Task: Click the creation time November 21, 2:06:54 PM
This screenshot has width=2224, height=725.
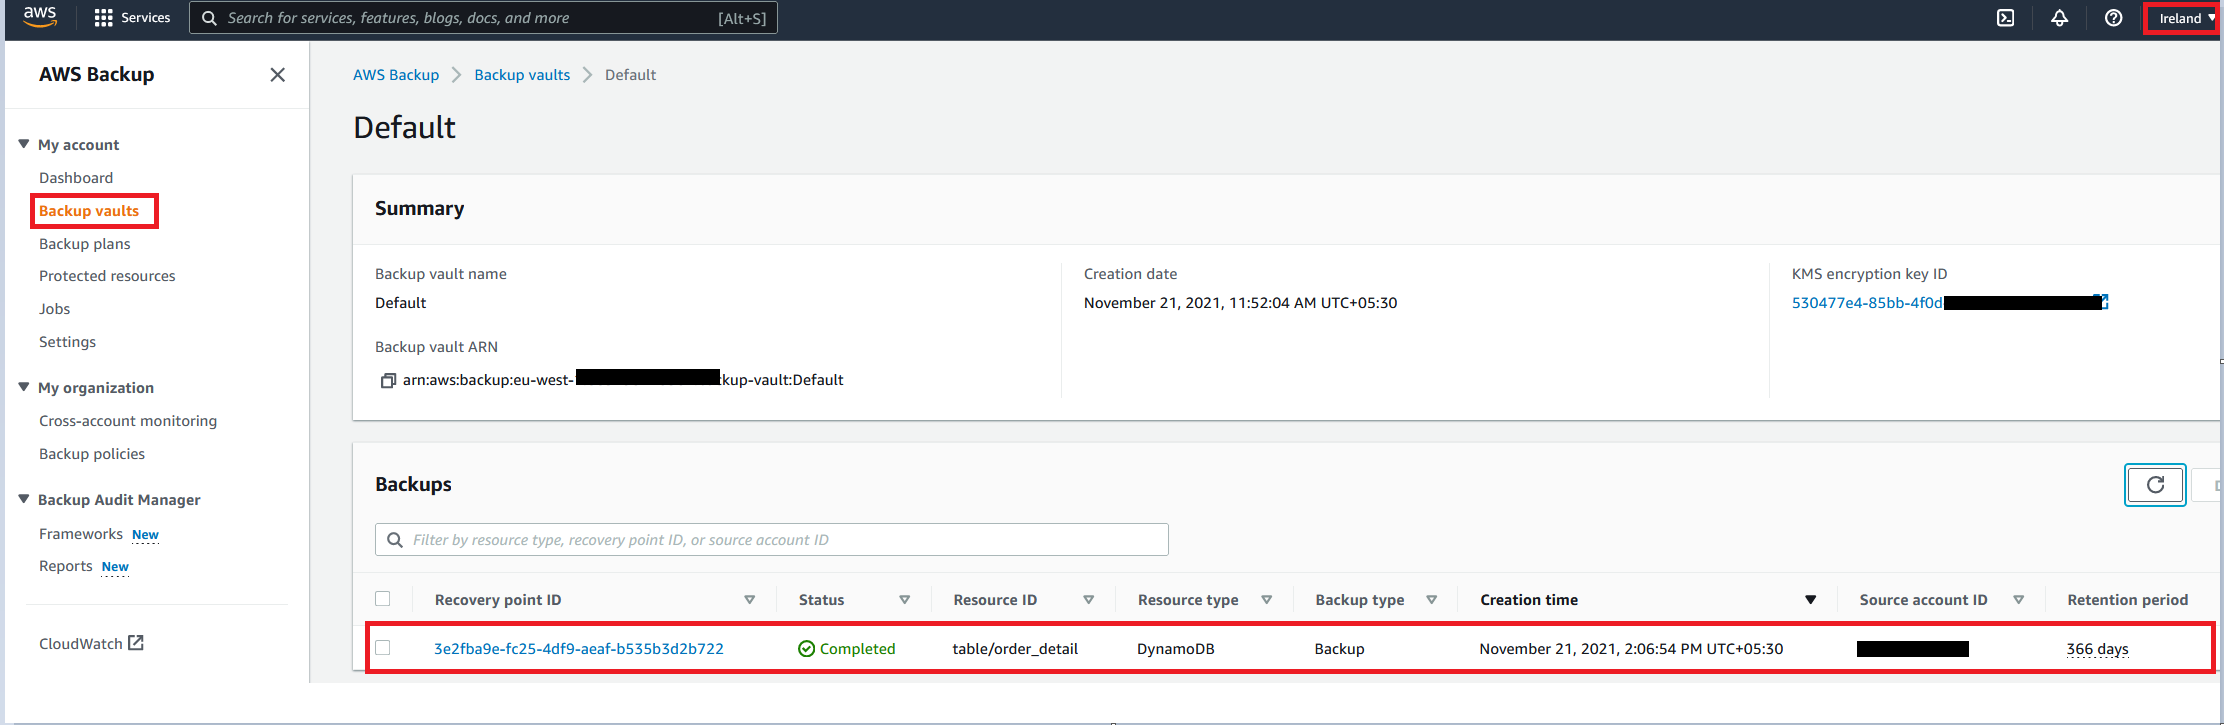Action: (1631, 649)
